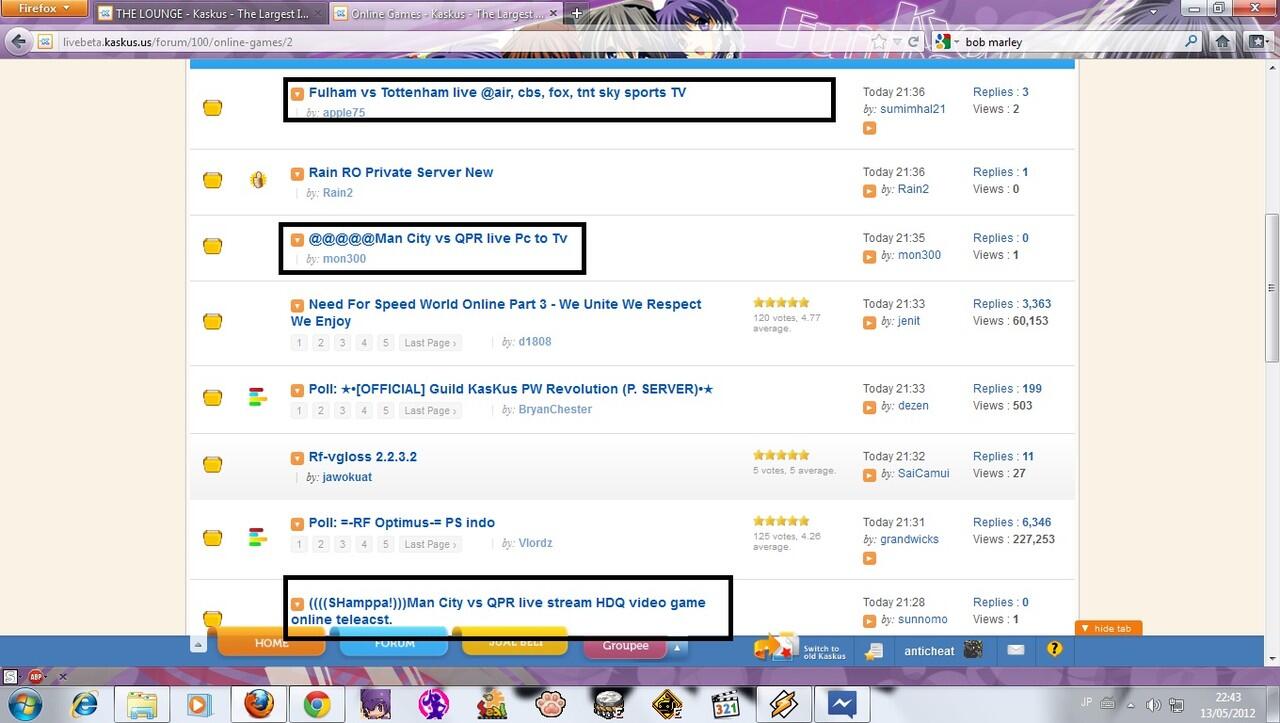The image size is (1280, 723).
Task: Expand the arrow before Poll: =-RF Optimus-=
Action: click(297, 523)
